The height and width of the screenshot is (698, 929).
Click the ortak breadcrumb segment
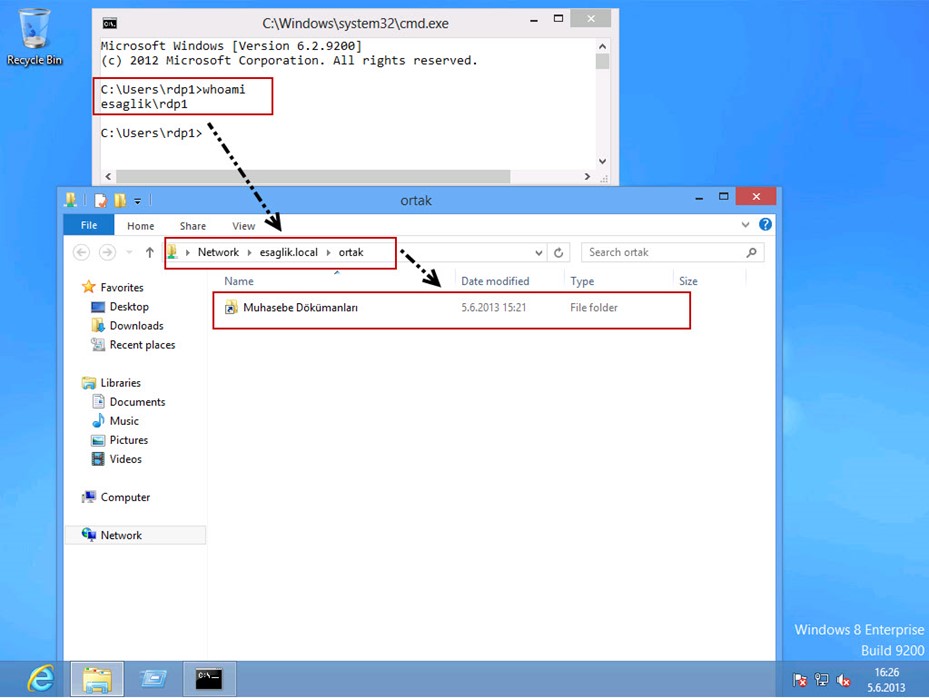(351, 252)
